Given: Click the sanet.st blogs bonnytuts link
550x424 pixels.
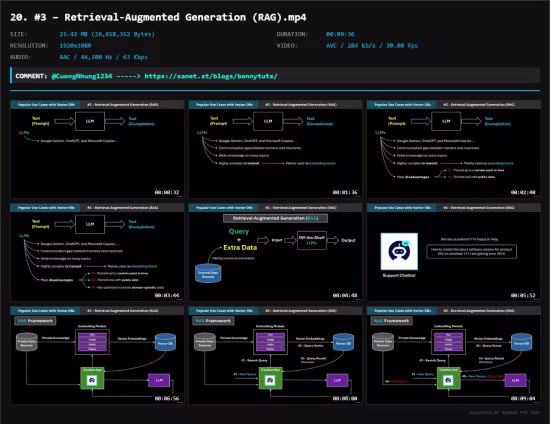Looking at the screenshot, I should (211, 76).
